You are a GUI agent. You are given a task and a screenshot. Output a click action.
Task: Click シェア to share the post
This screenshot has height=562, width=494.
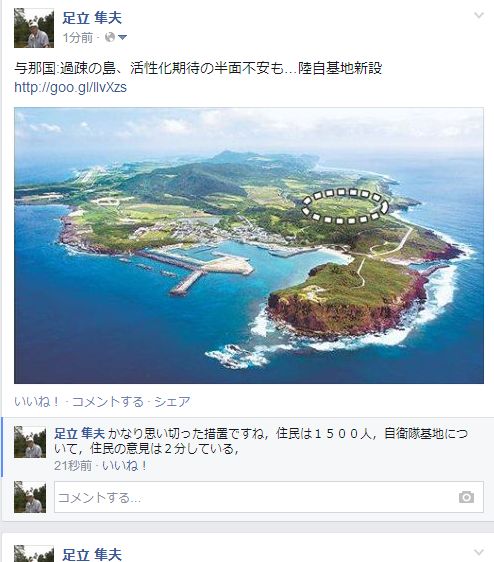coord(172,401)
